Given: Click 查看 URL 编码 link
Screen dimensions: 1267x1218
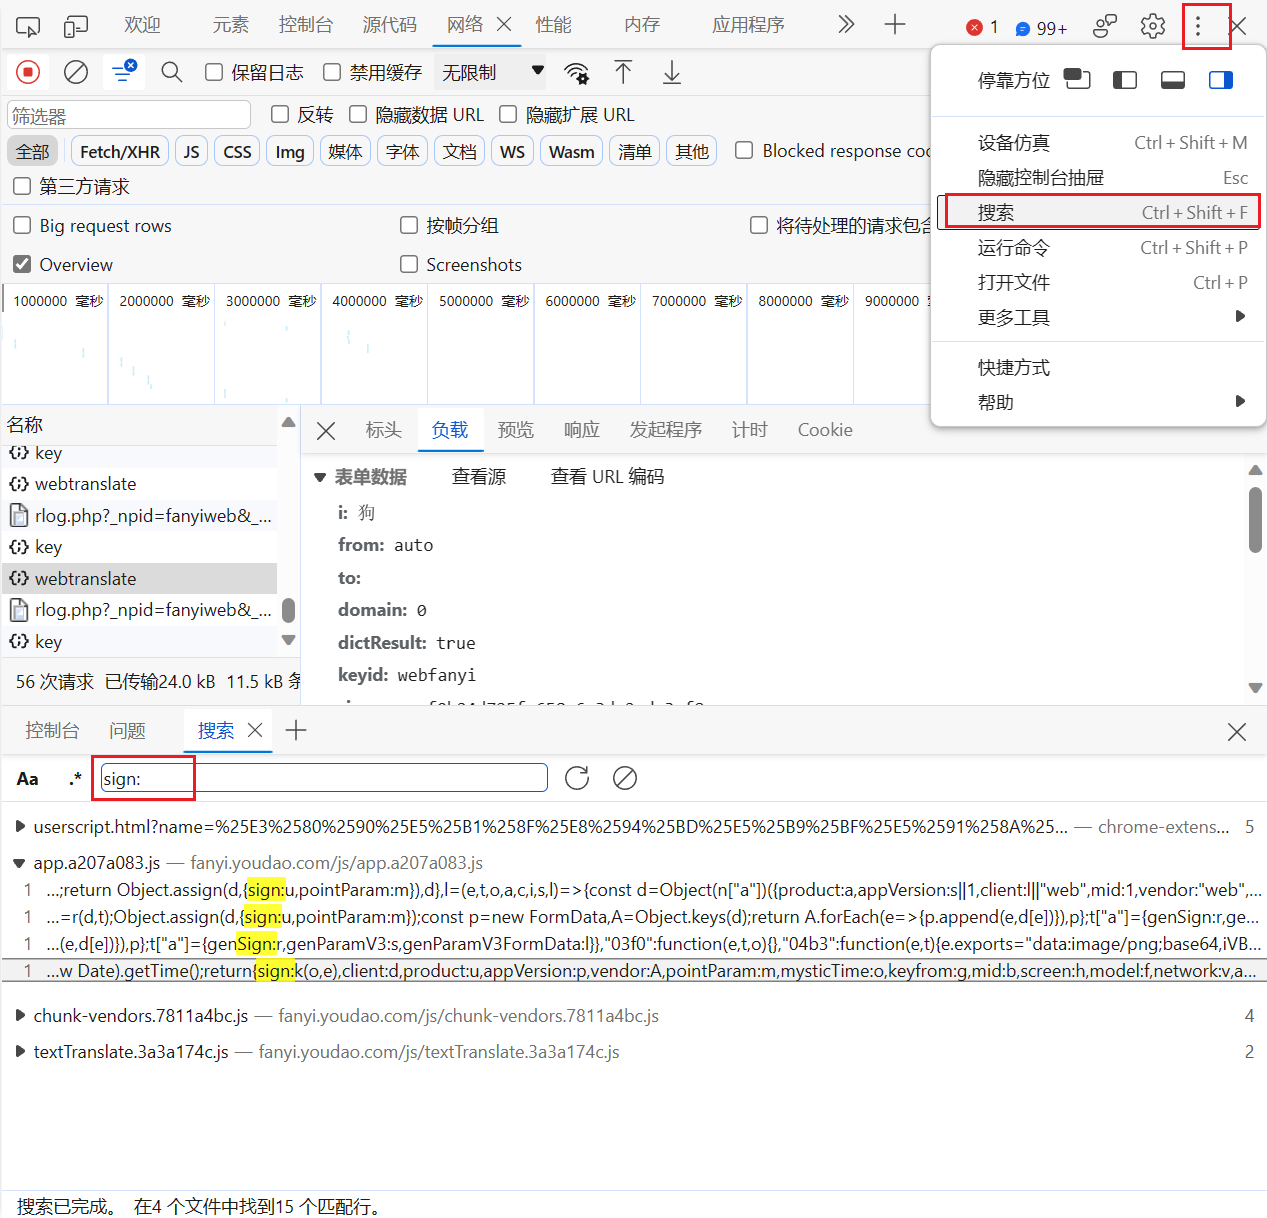Looking at the screenshot, I should click(607, 477).
